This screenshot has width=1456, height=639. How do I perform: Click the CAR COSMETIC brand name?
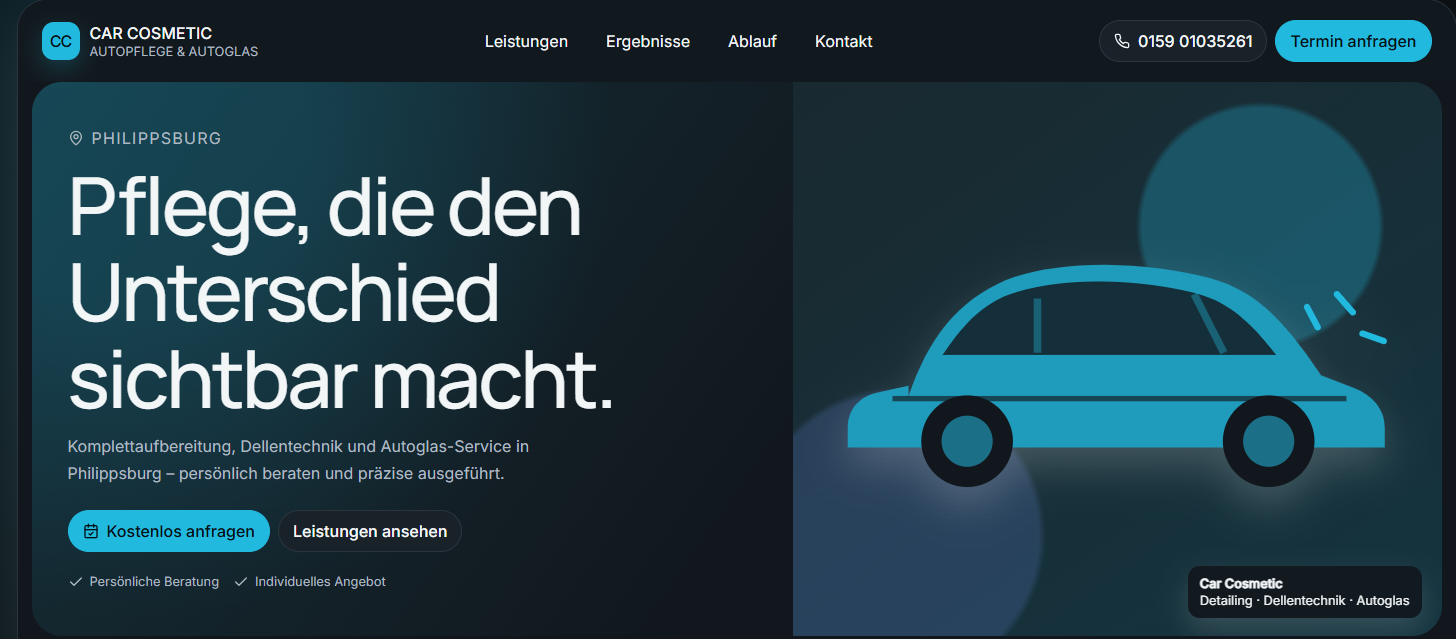click(150, 33)
